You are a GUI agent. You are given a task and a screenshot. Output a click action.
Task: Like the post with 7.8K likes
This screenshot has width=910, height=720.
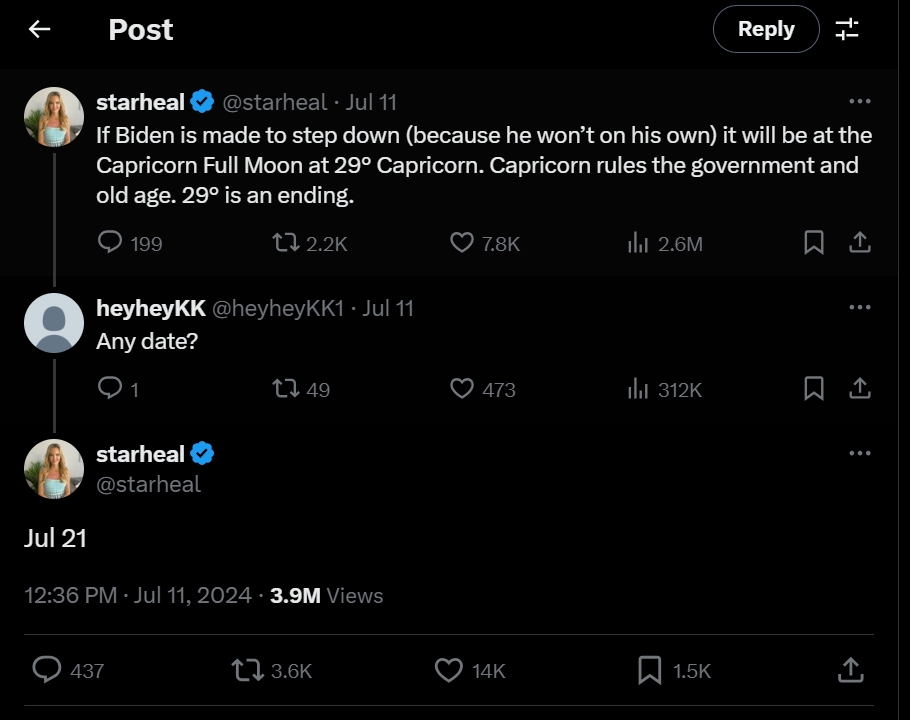coord(461,242)
